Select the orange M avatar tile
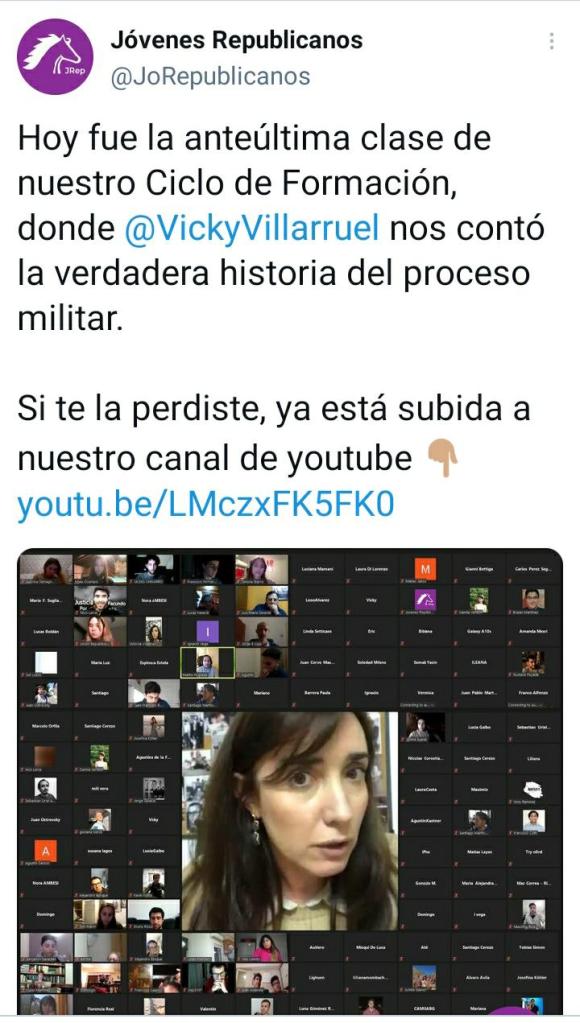This screenshot has height=1023, width=580. coord(425,570)
